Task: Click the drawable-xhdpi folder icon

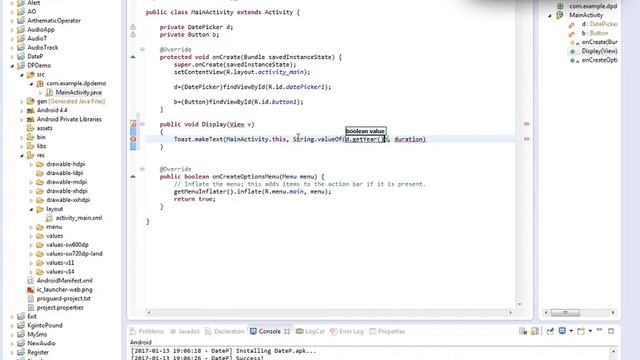Action: [40, 191]
